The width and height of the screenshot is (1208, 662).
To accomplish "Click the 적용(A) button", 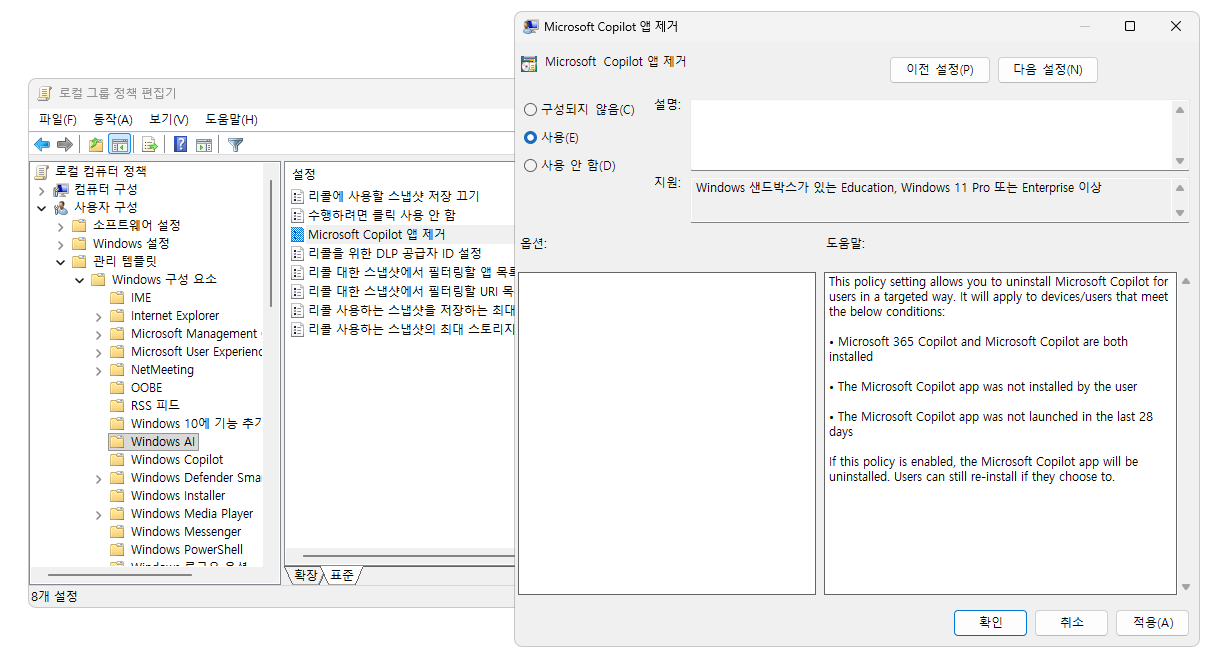I will point(1153,622).
